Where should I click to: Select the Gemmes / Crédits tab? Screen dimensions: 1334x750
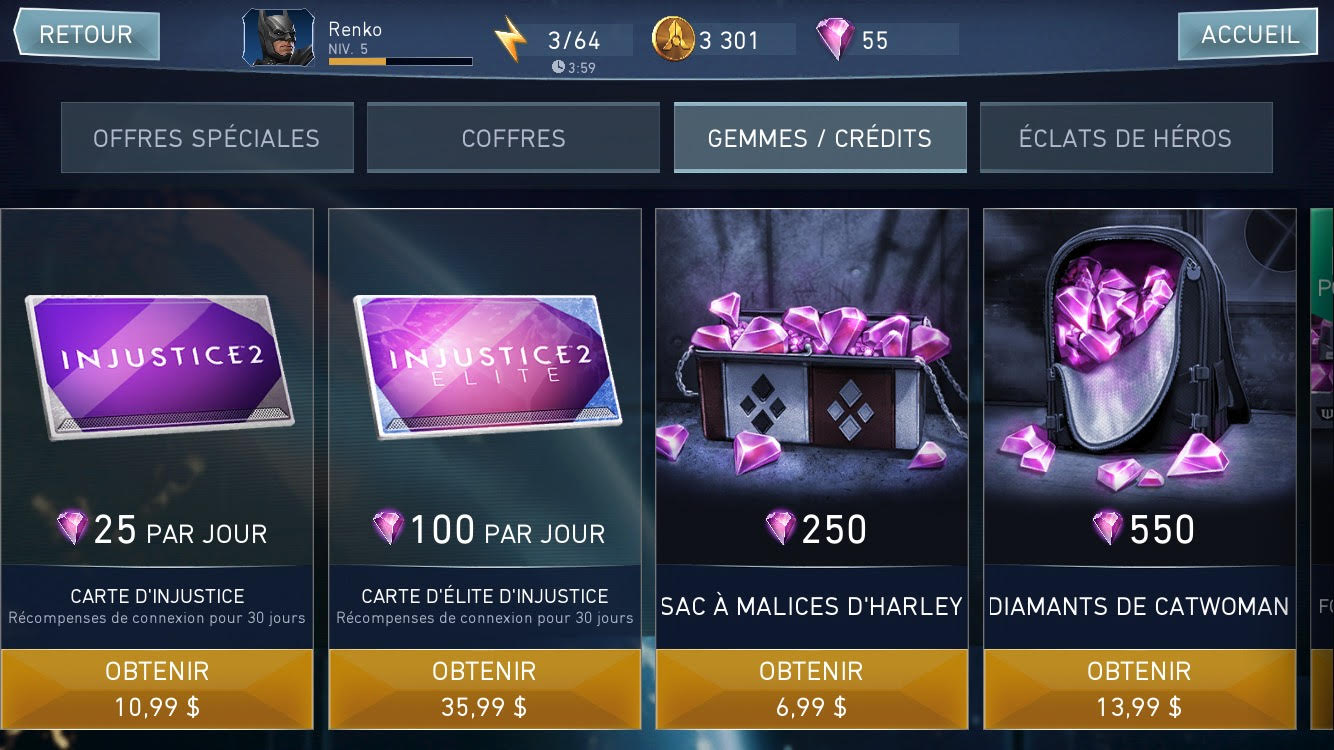[x=820, y=138]
